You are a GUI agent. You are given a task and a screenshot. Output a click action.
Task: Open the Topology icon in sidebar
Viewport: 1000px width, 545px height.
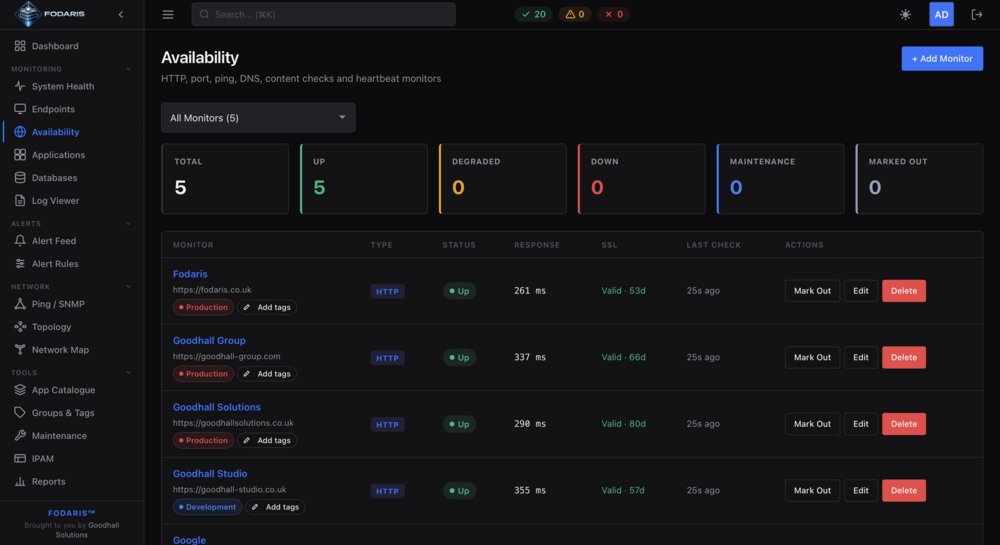coord(20,326)
